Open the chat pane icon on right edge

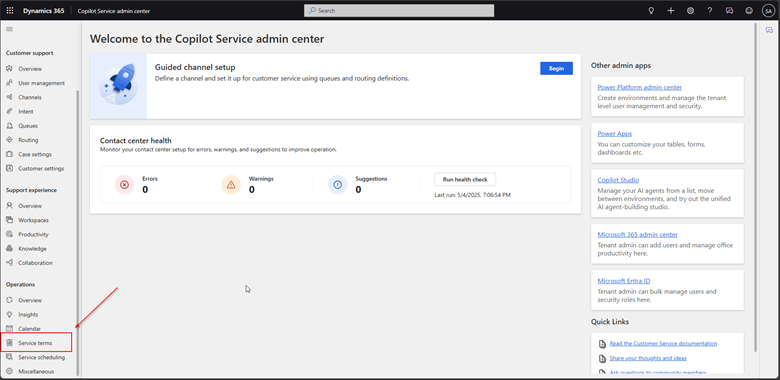pyautogui.click(x=770, y=30)
